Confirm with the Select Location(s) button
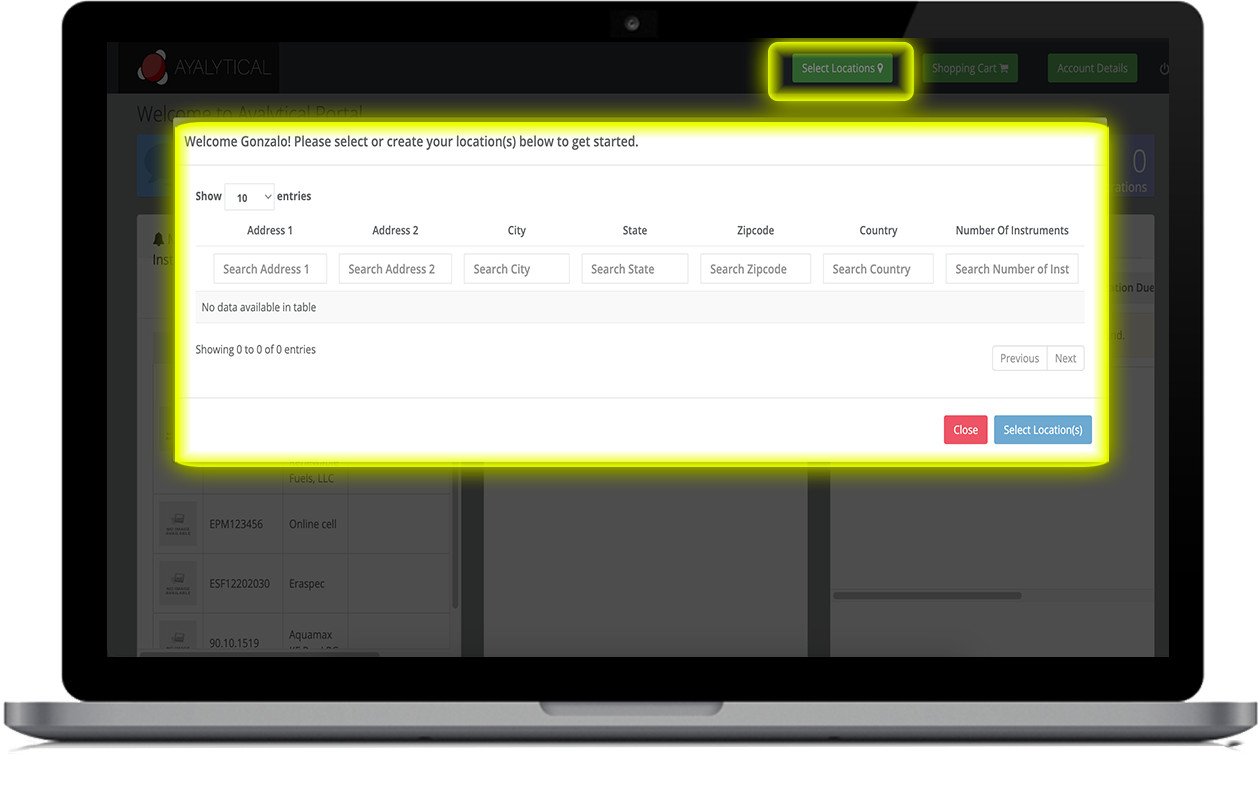Screen dimensions: 1260x799 click(1042, 430)
